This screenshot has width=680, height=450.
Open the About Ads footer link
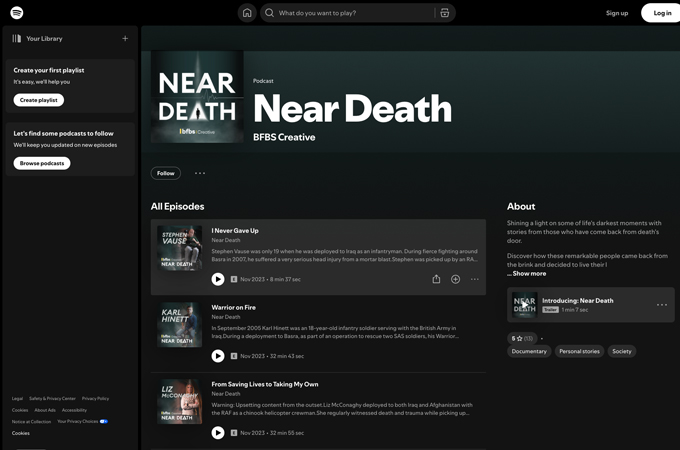(x=45, y=410)
